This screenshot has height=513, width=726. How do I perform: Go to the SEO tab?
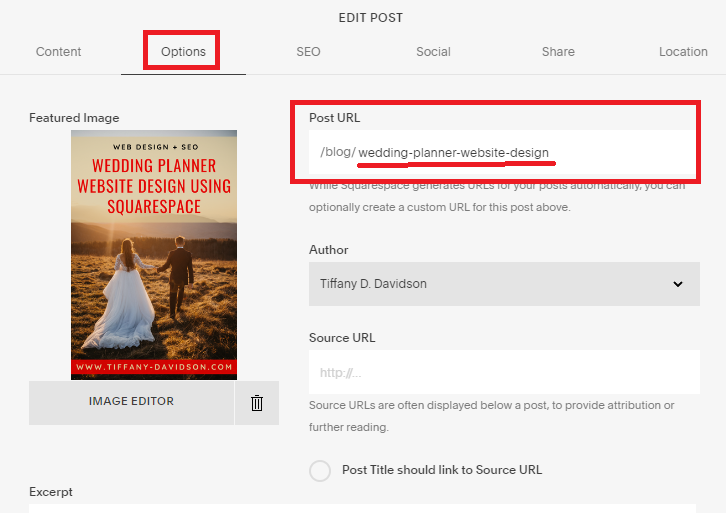click(x=308, y=51)
